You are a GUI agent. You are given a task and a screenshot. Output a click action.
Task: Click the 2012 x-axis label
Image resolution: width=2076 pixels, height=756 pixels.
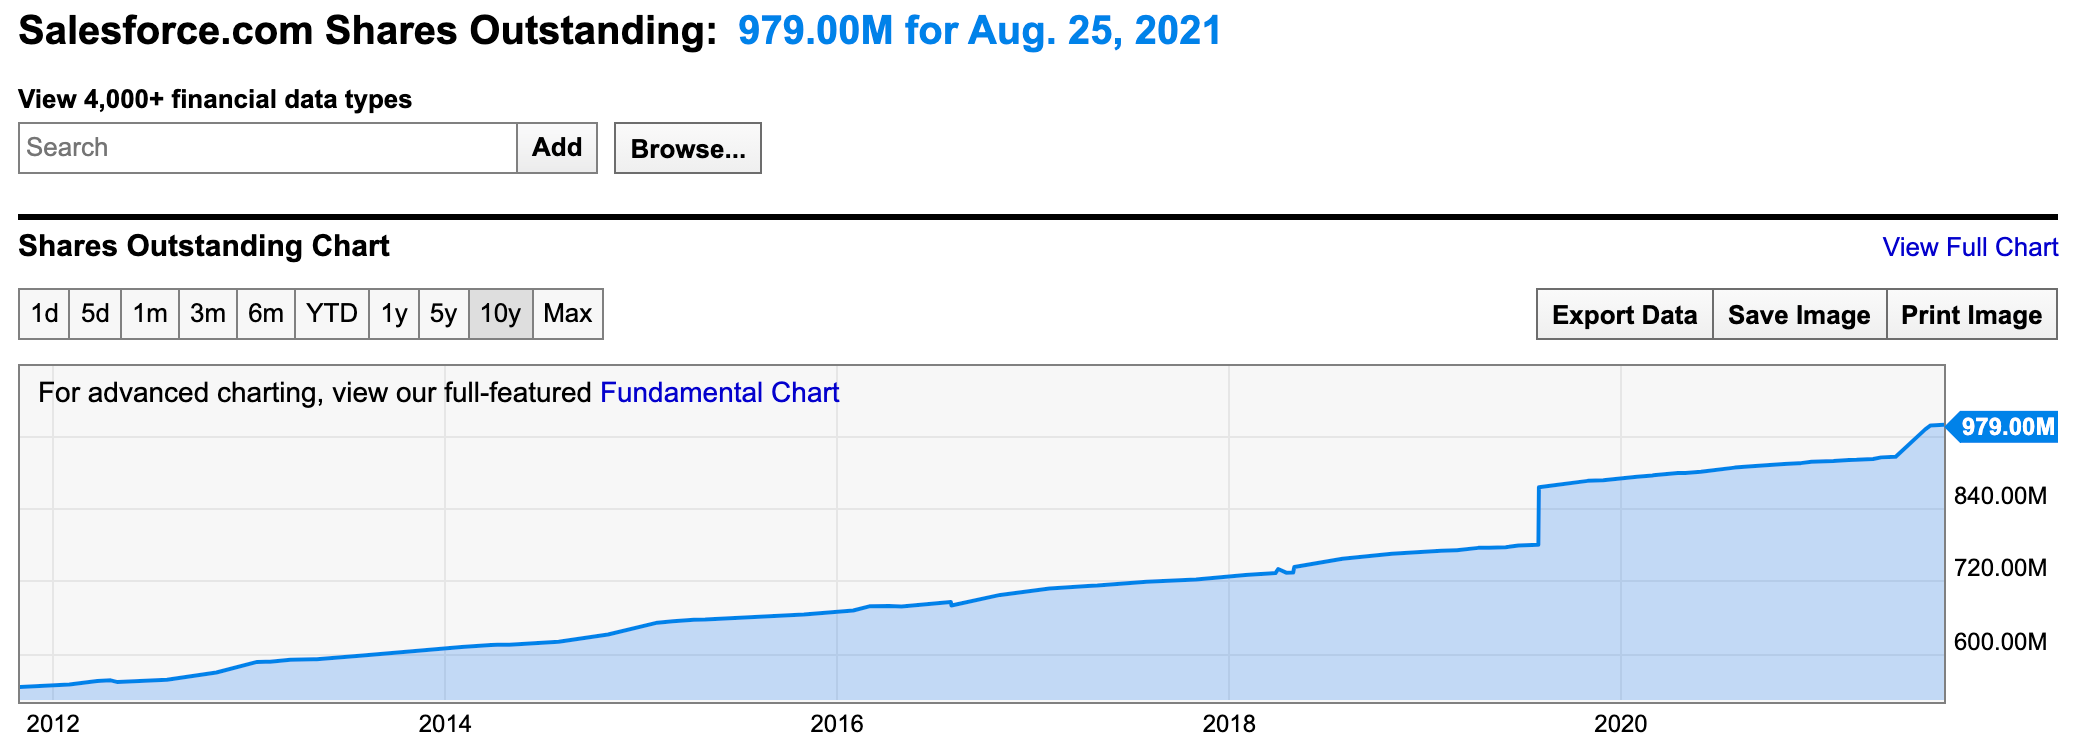(52, 724)
